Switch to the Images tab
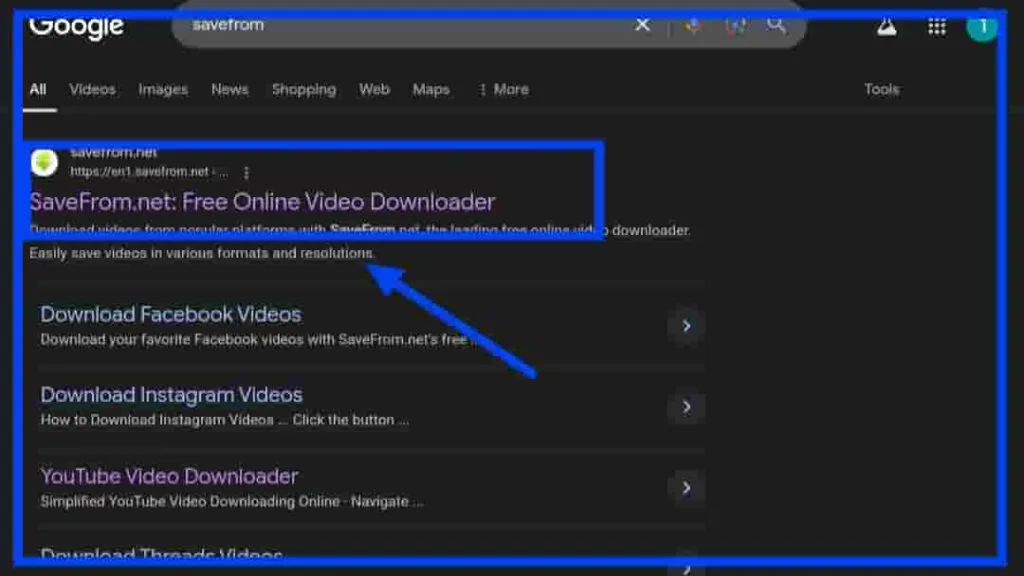 coord(163,89)
